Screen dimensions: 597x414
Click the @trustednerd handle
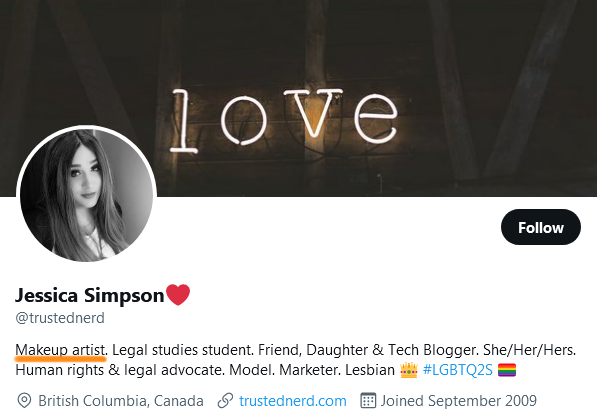60,318
